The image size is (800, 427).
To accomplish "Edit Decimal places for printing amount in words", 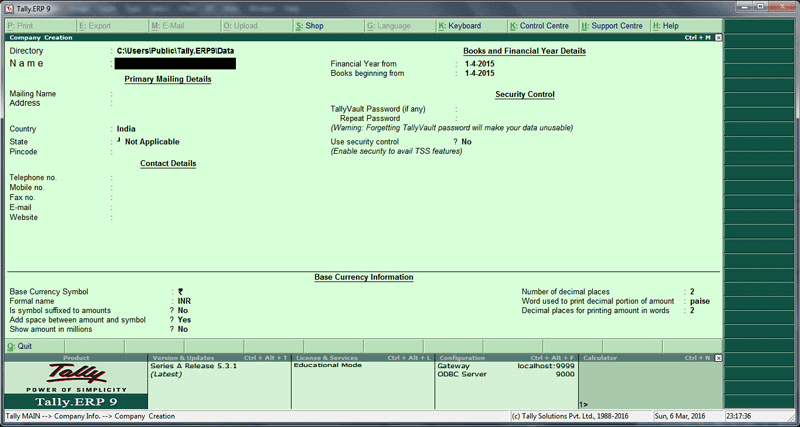I will (692, 311).
